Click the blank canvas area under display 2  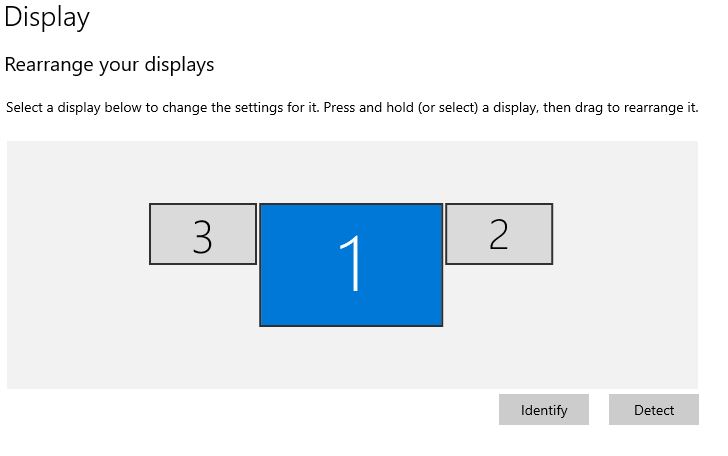499,320
